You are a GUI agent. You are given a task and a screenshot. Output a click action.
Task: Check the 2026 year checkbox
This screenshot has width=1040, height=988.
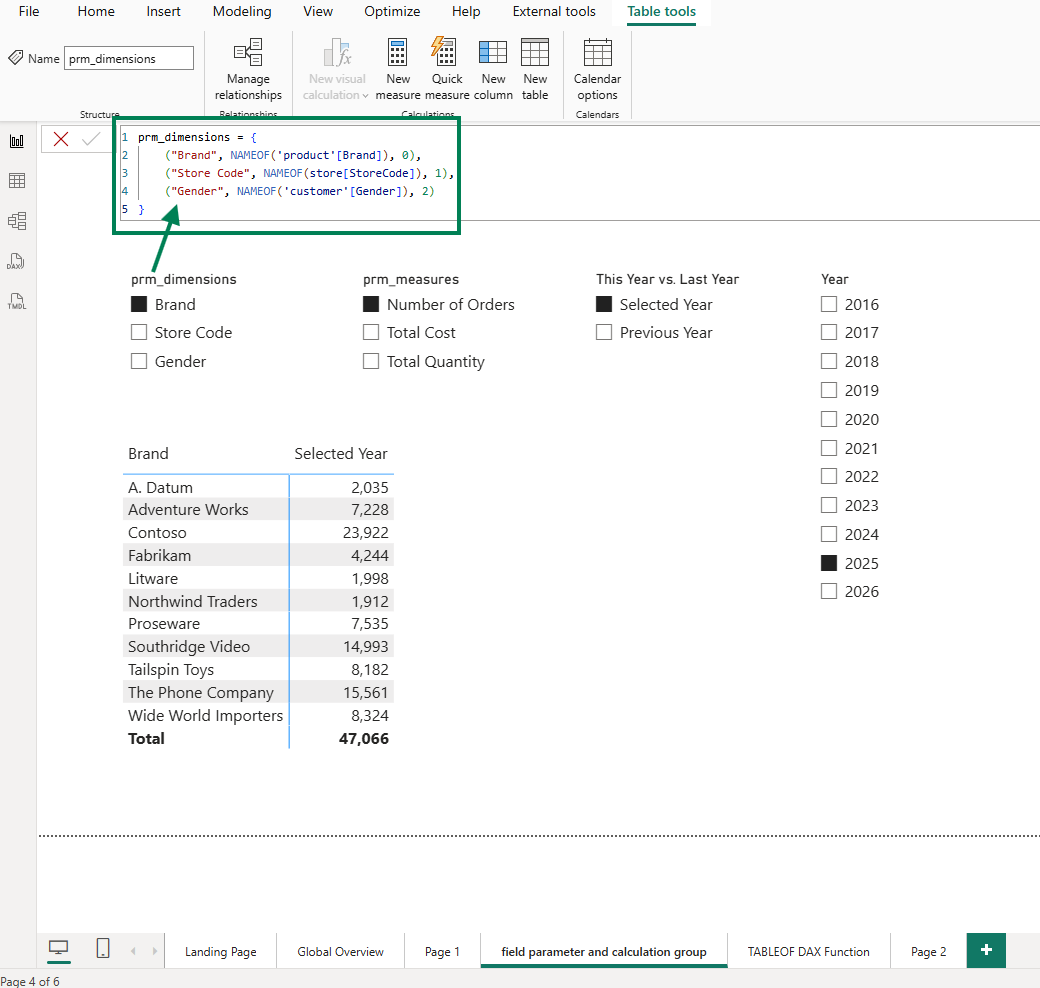coord(828,591)
